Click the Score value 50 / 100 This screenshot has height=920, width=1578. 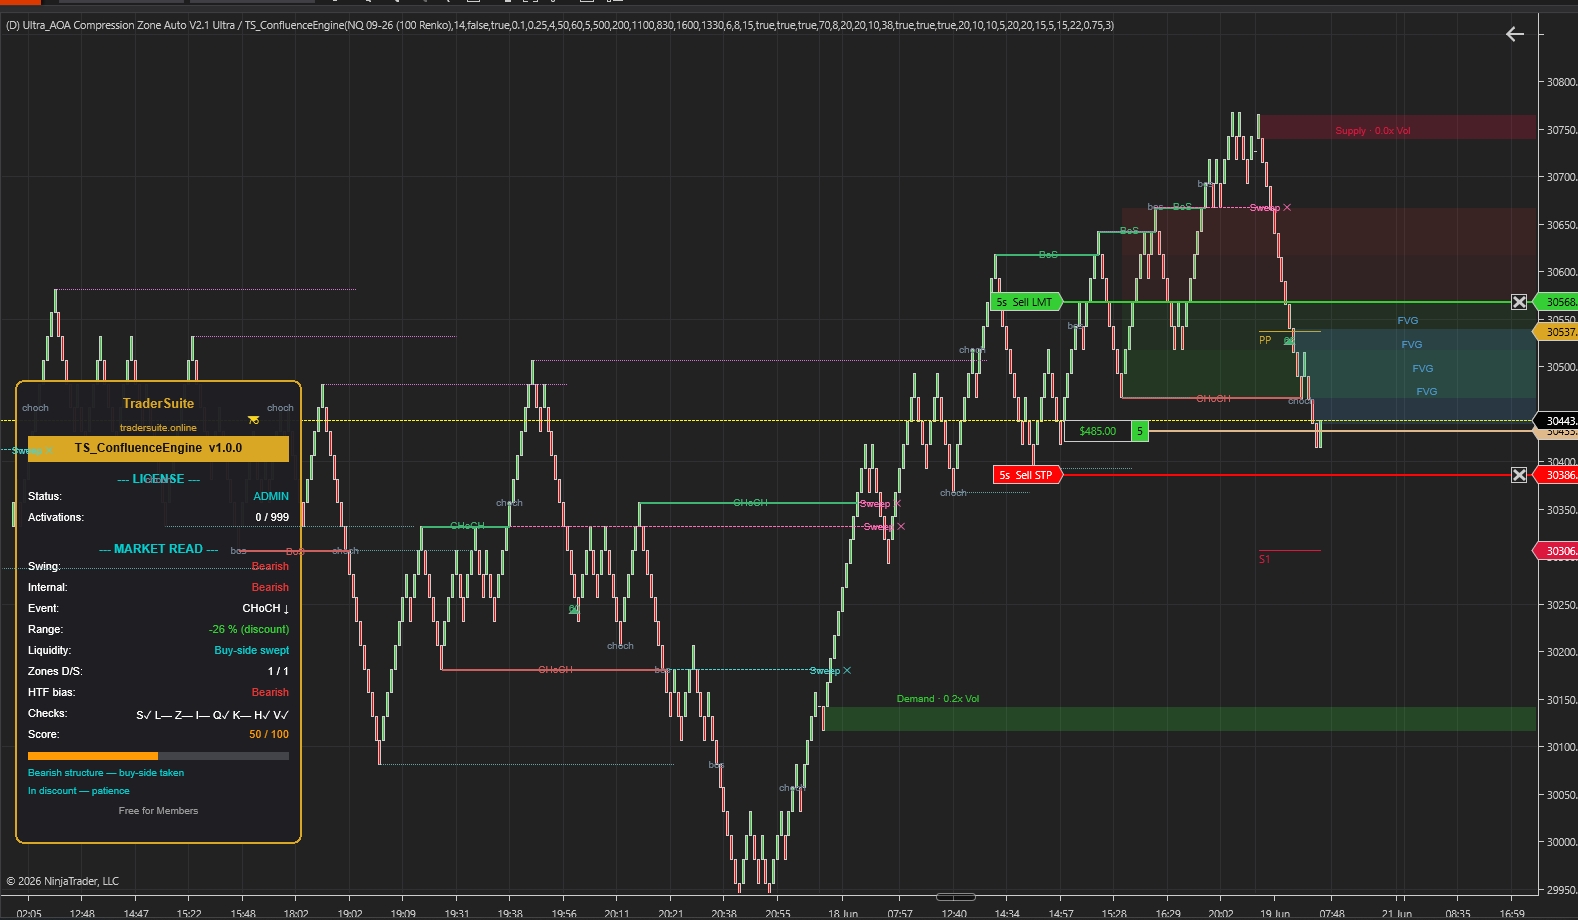tap(269, 734)
